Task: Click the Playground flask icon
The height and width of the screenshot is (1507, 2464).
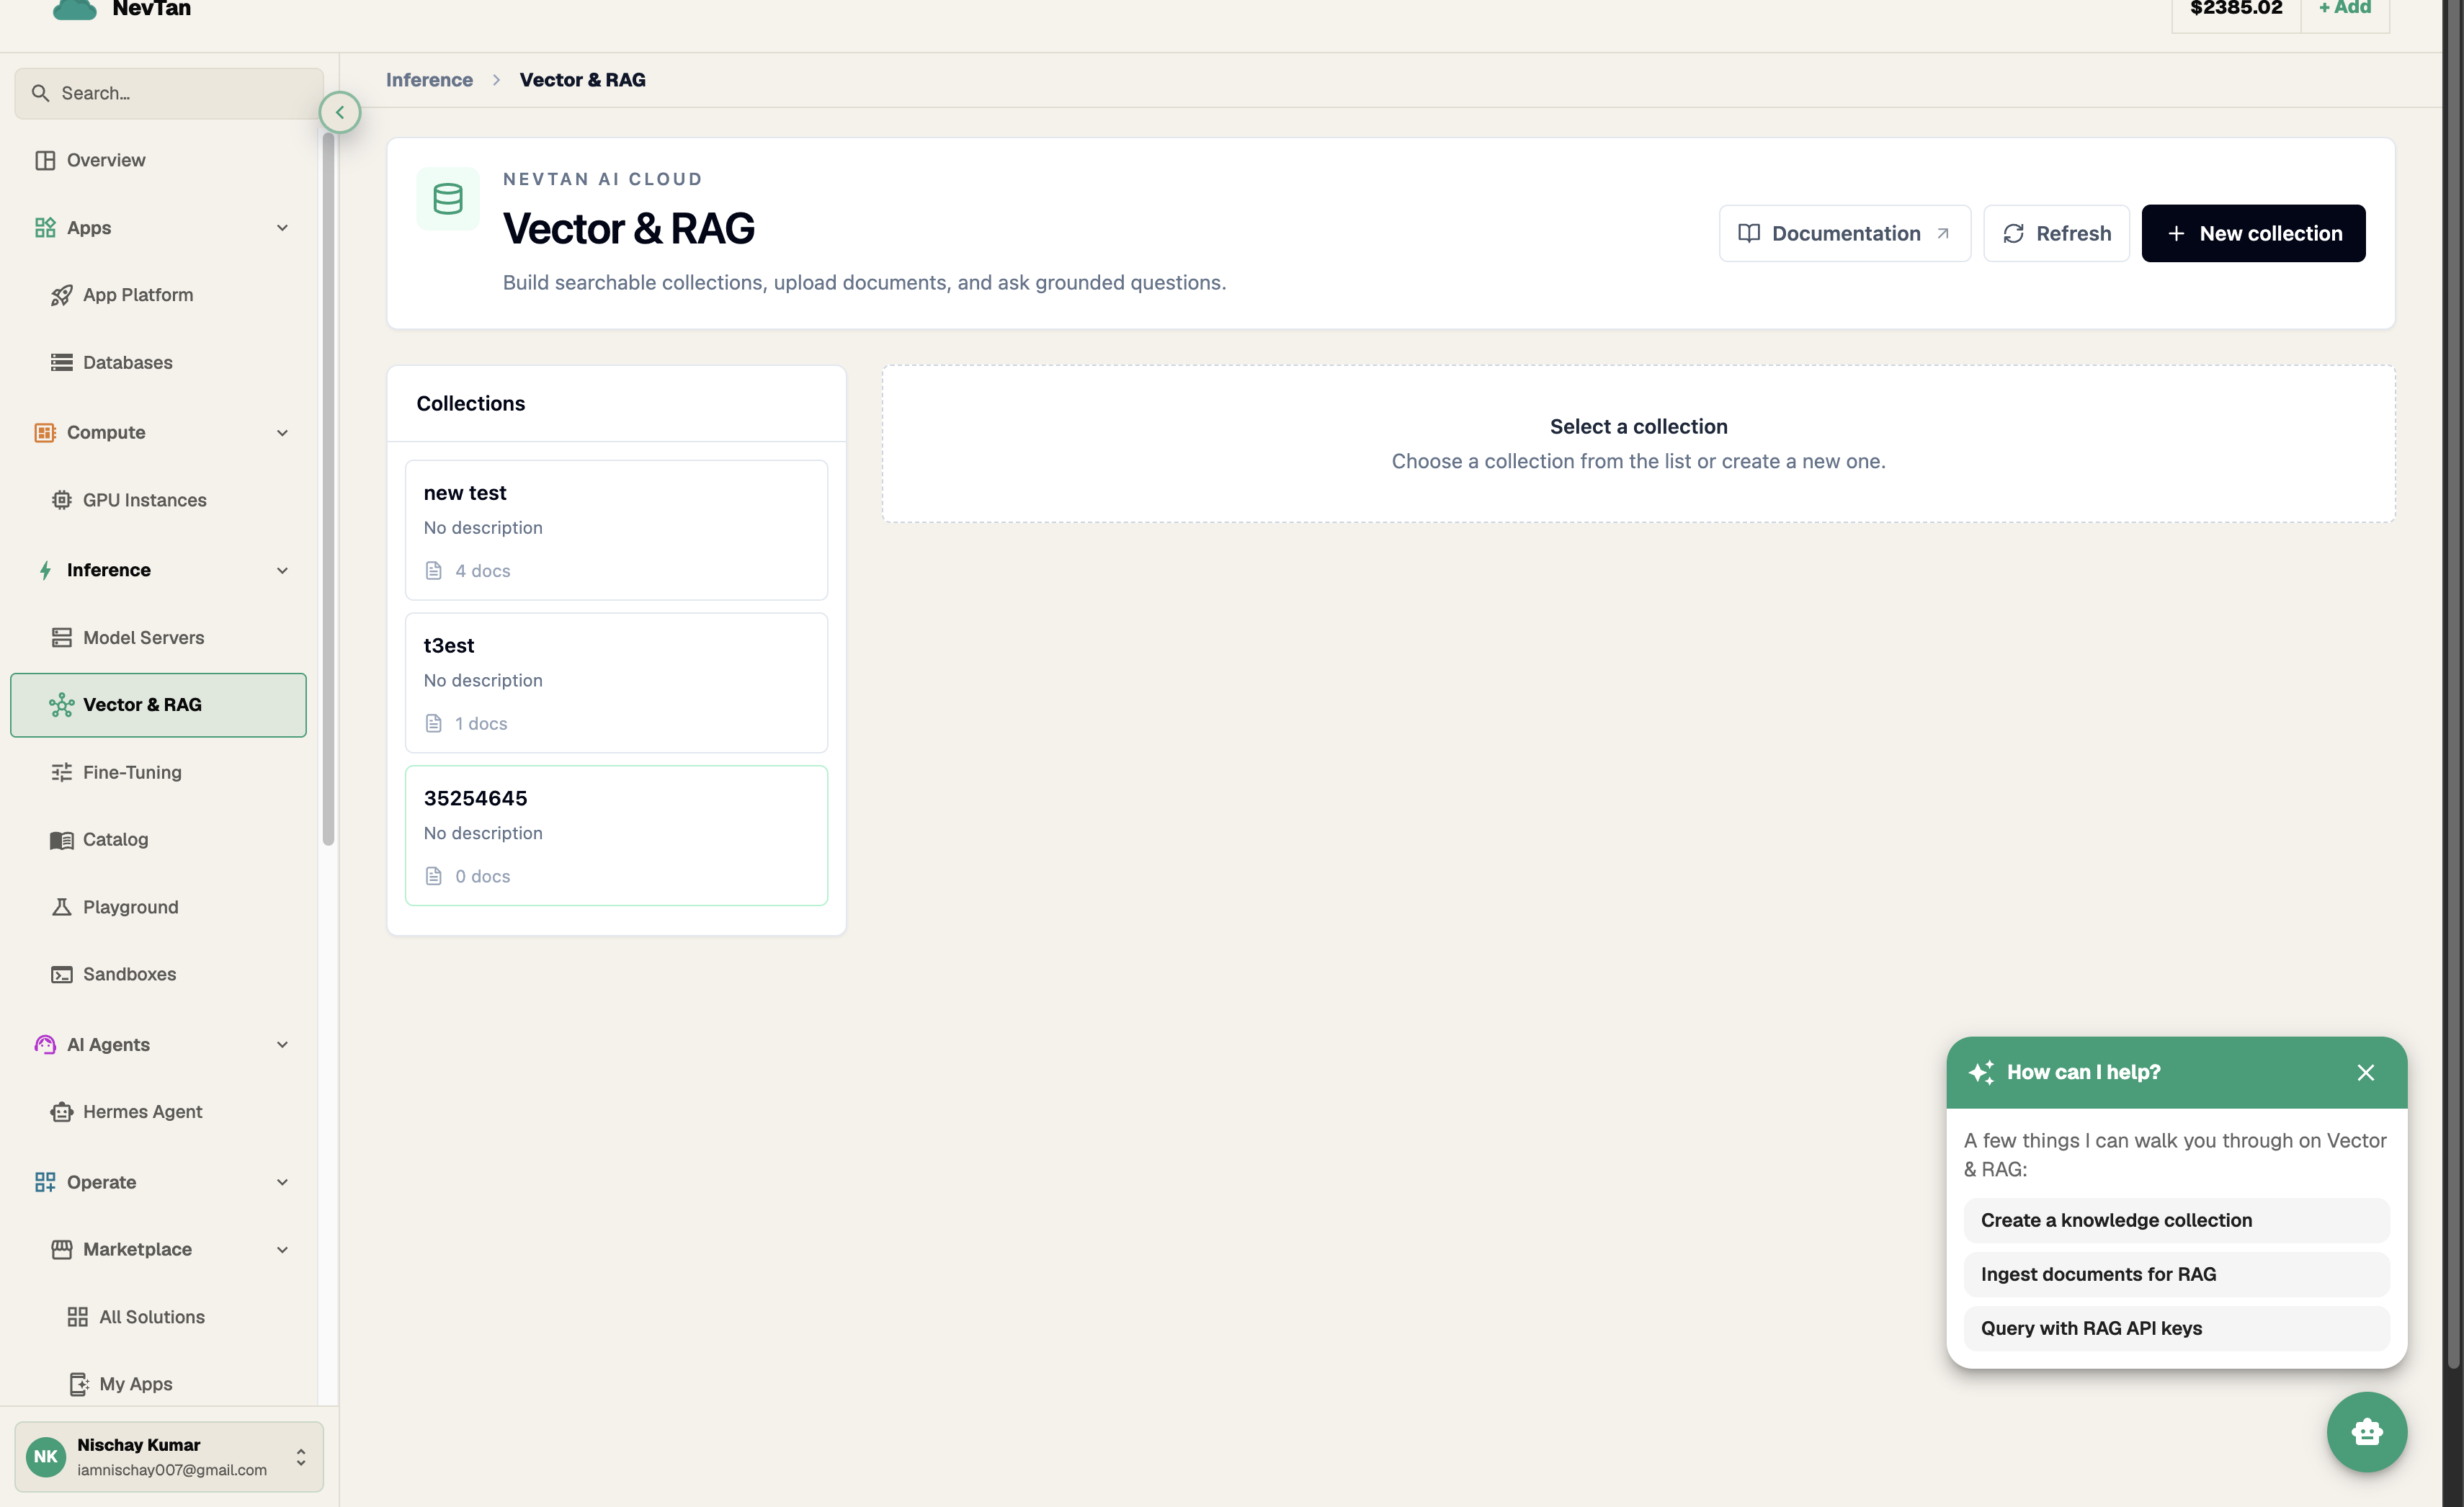Action: pyautogui.click(x=61, y=907)
